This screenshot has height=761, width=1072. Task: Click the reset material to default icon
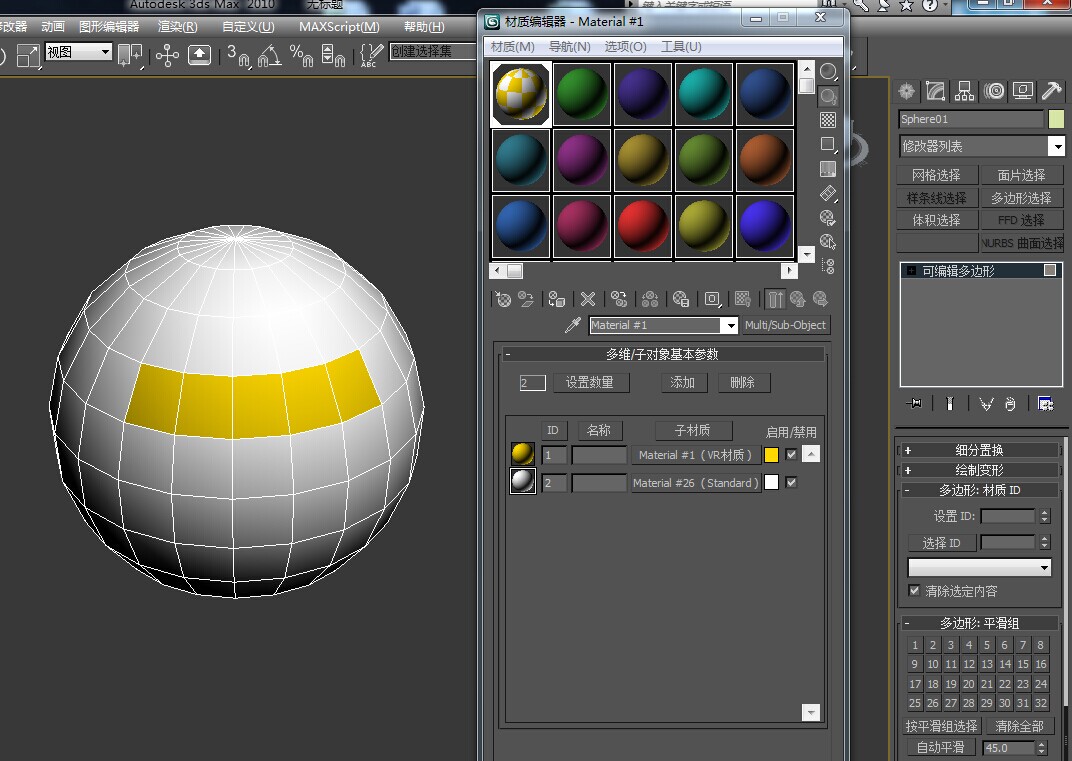[587, 299]
